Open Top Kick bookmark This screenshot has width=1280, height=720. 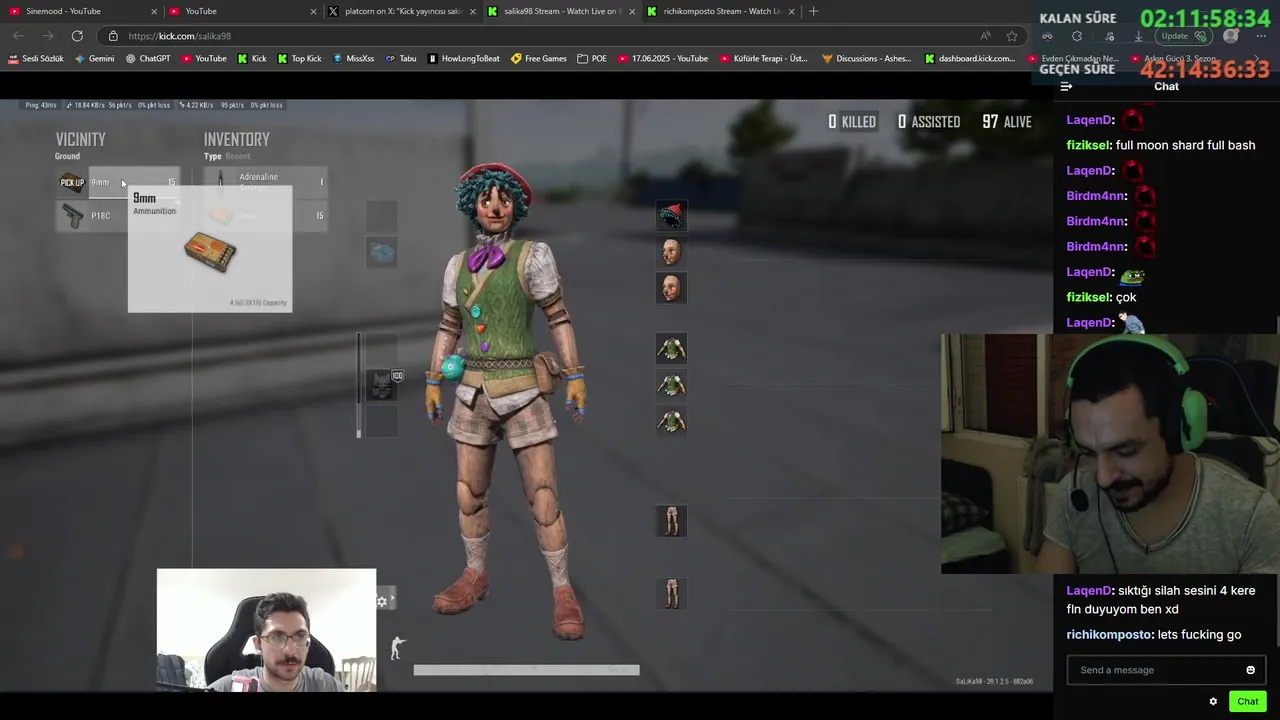tap(299, 59)
